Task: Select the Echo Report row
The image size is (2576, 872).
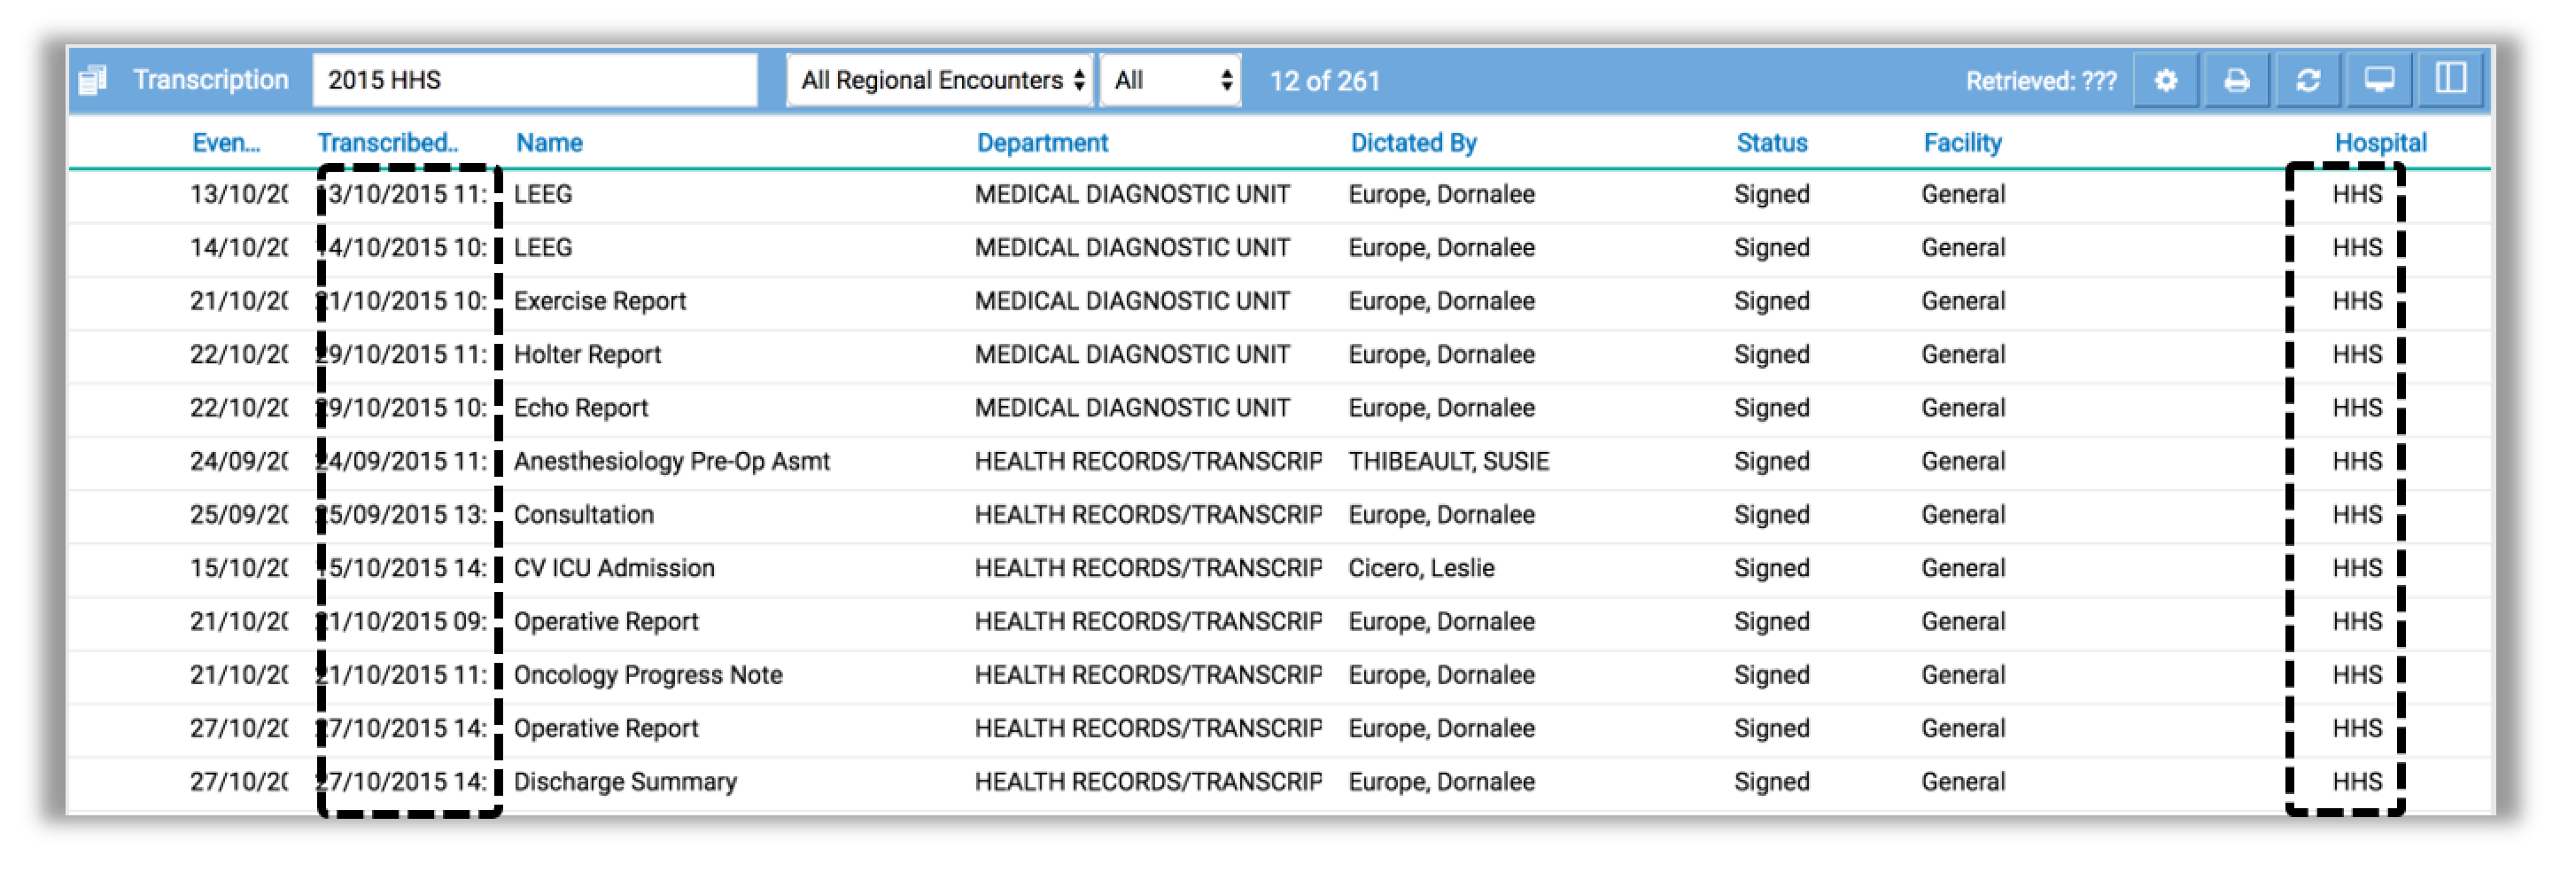Action: [x=1279, y=408]
